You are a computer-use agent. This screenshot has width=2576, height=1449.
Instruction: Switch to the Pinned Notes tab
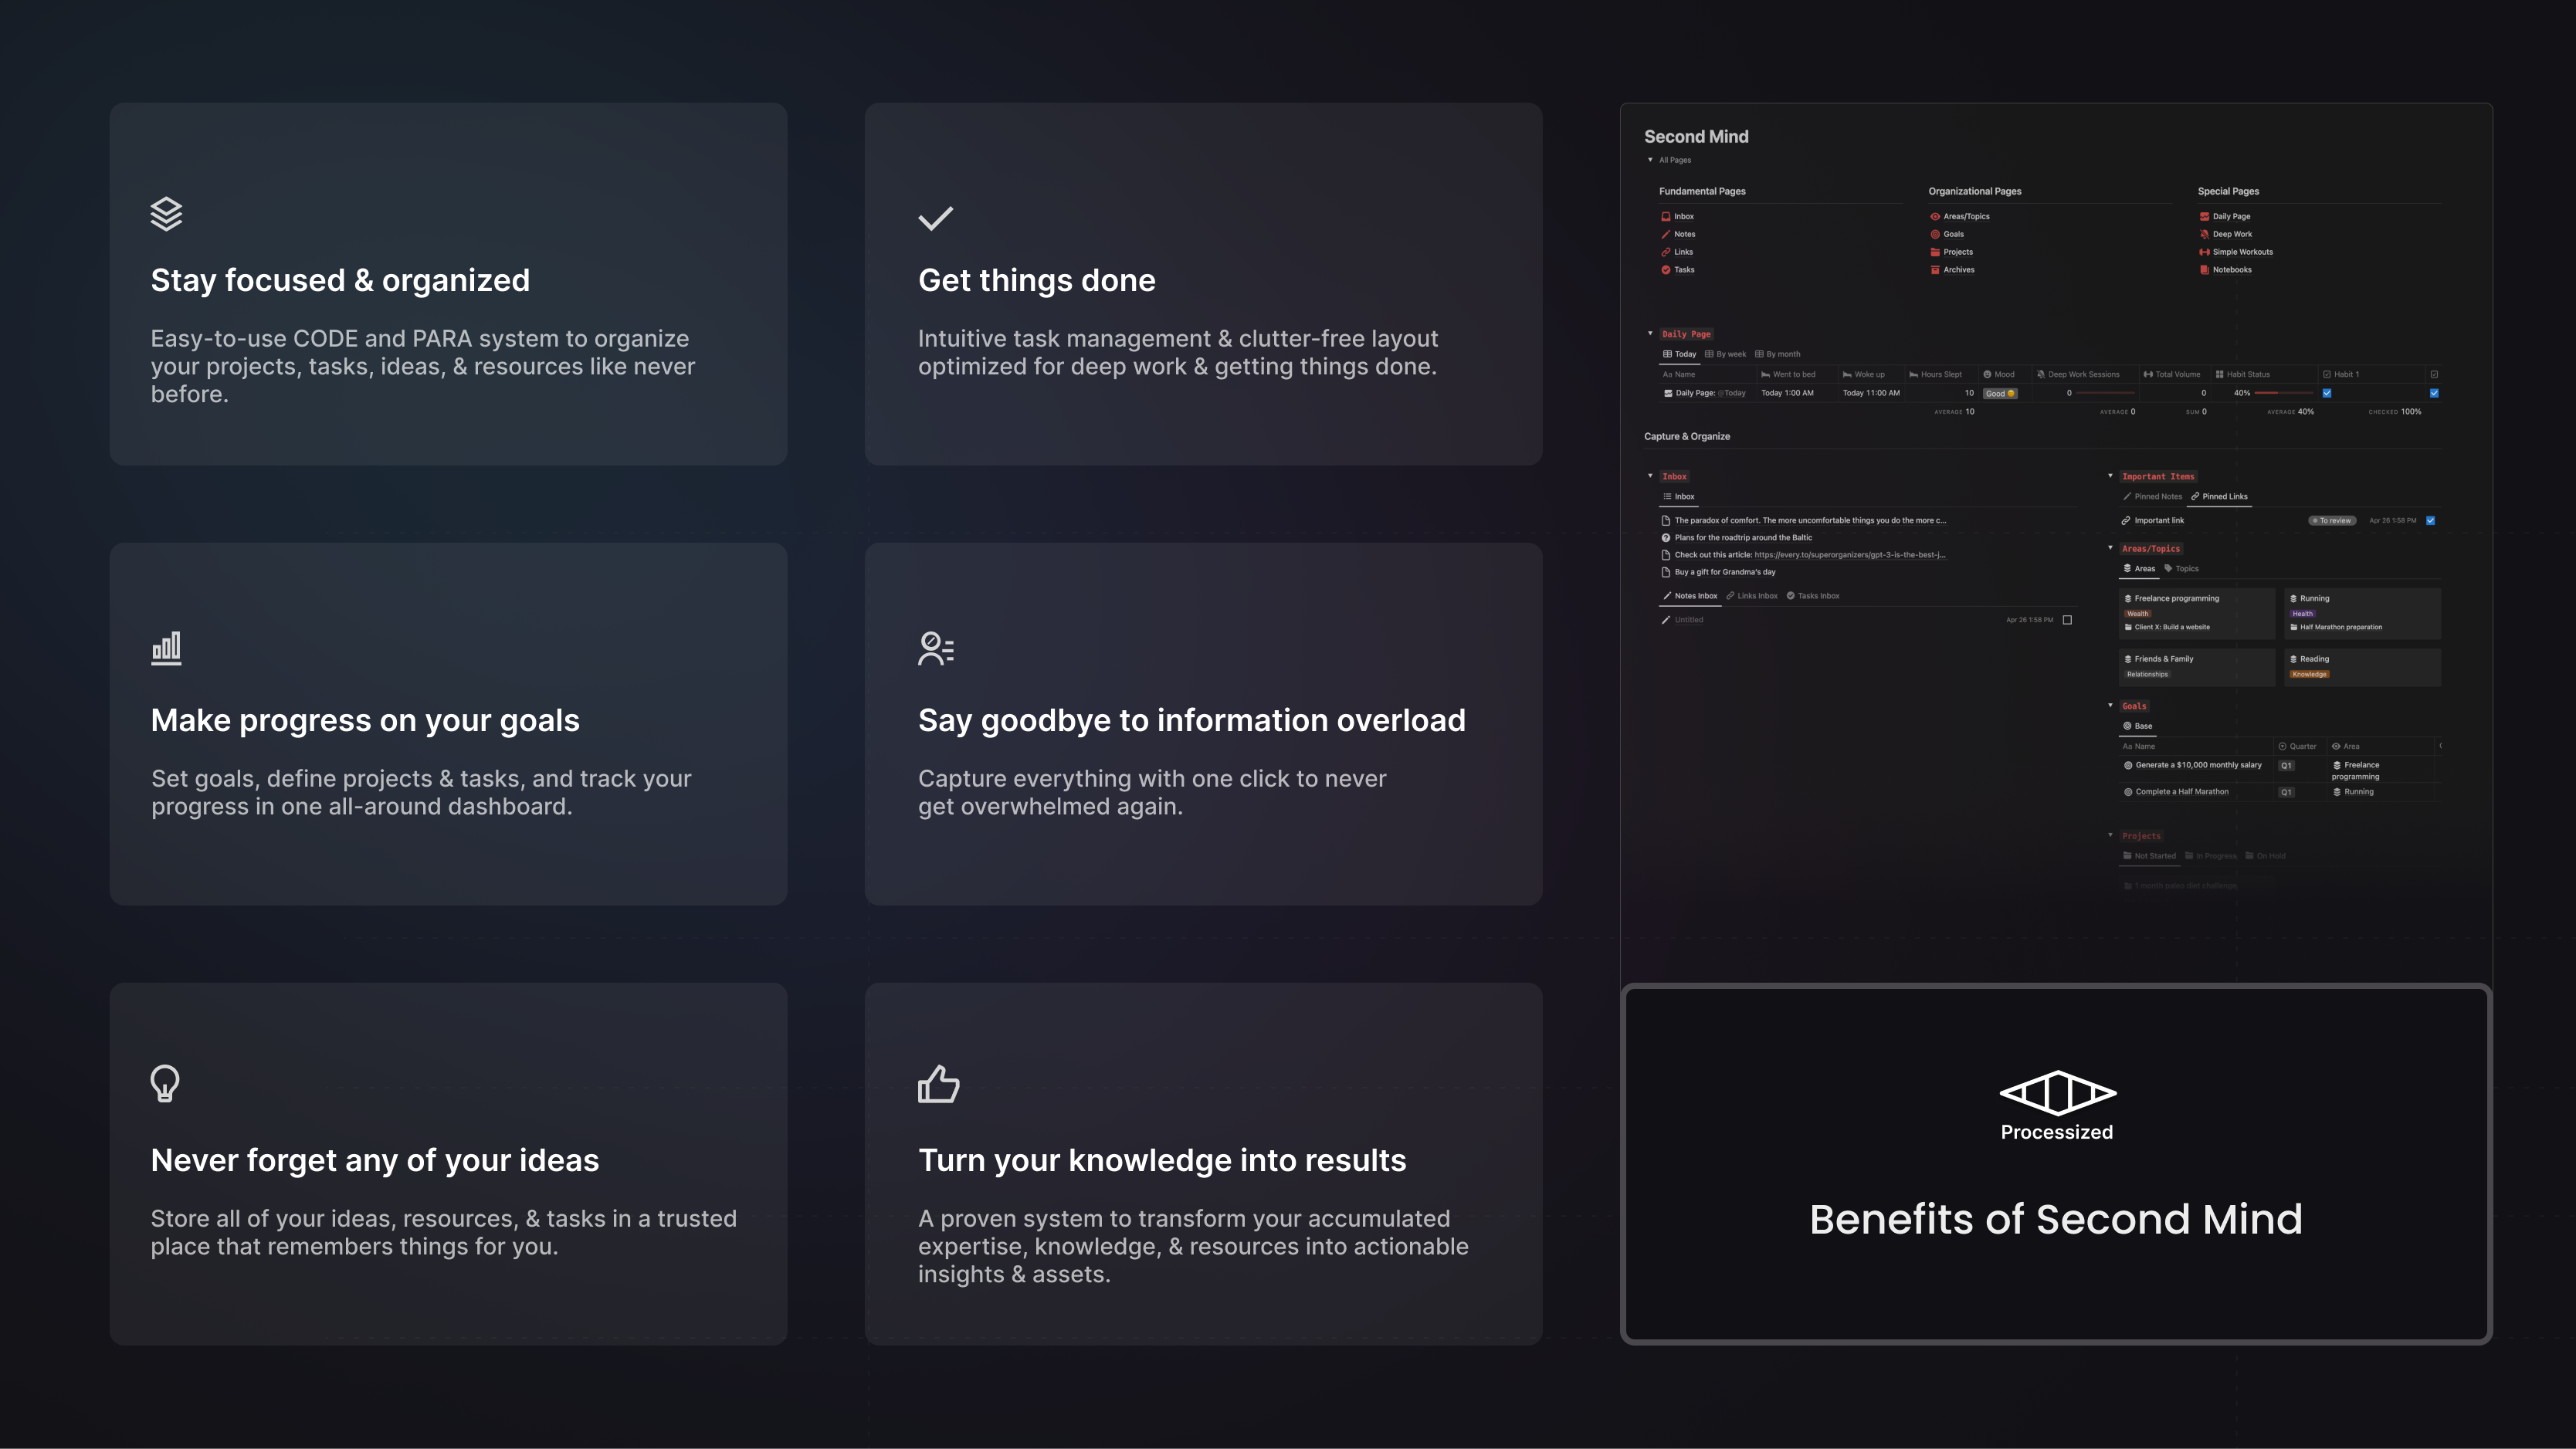click(x=2153, y=497)
